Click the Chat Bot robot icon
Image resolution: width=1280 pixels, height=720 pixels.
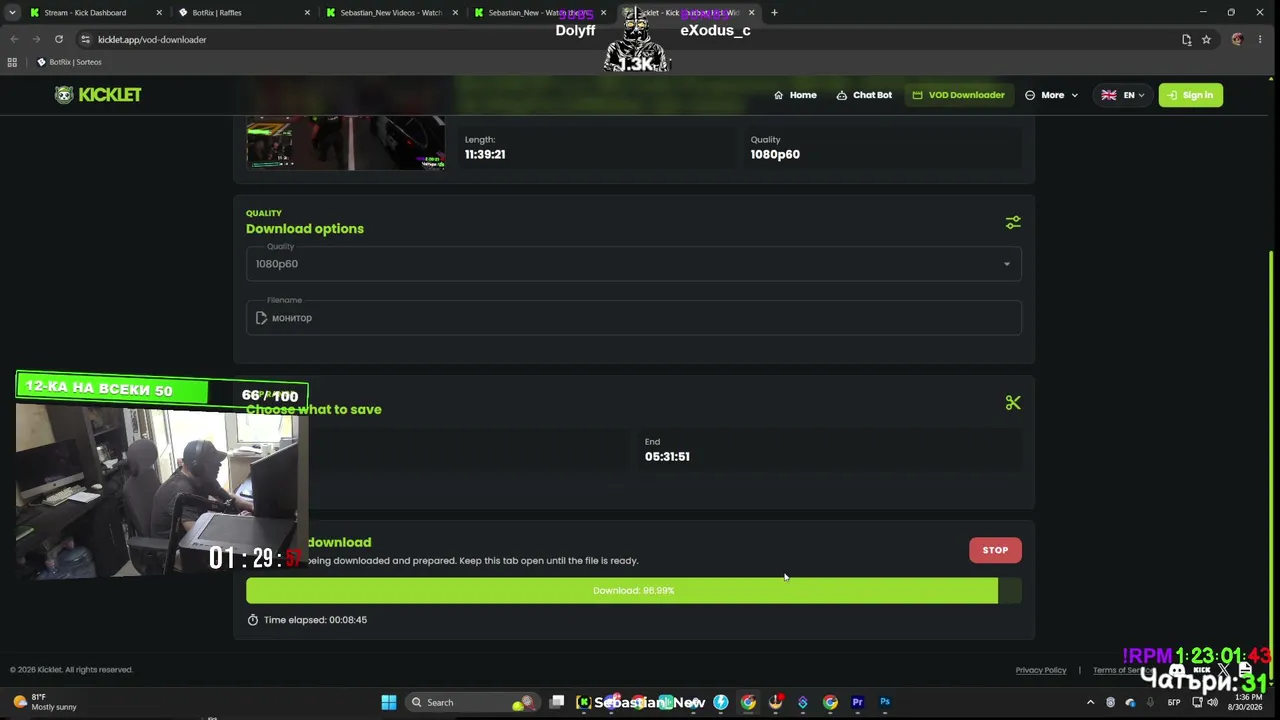click(x=842, y=95)
